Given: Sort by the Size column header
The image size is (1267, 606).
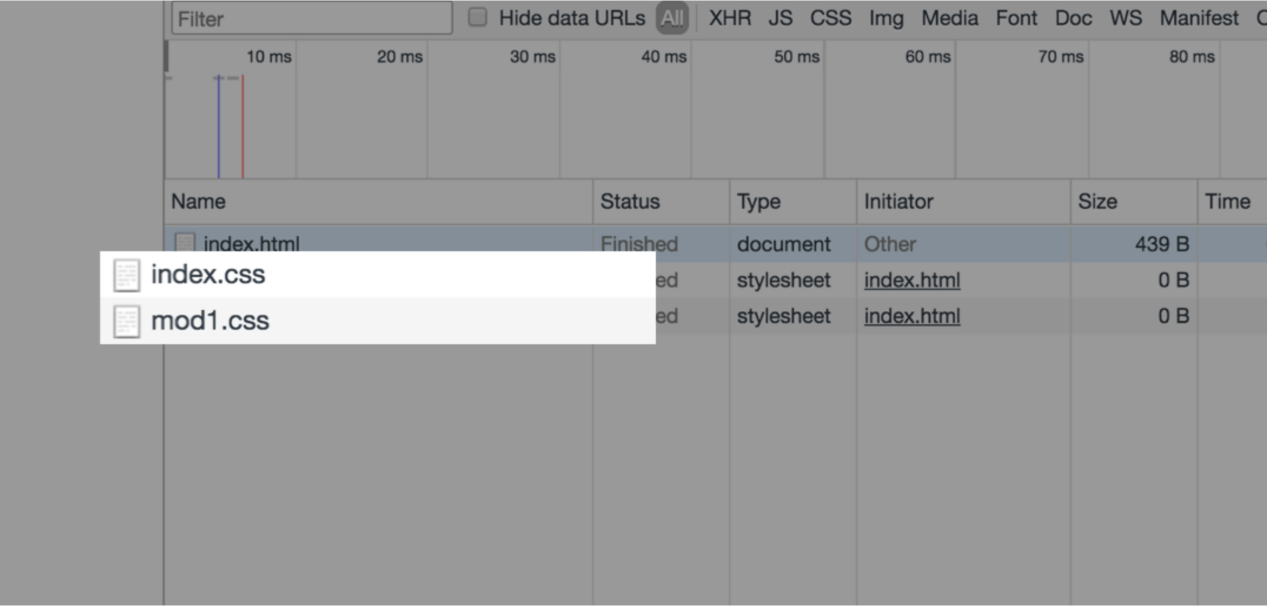Looking at the screenshot, I should (x=1134, y=202).
